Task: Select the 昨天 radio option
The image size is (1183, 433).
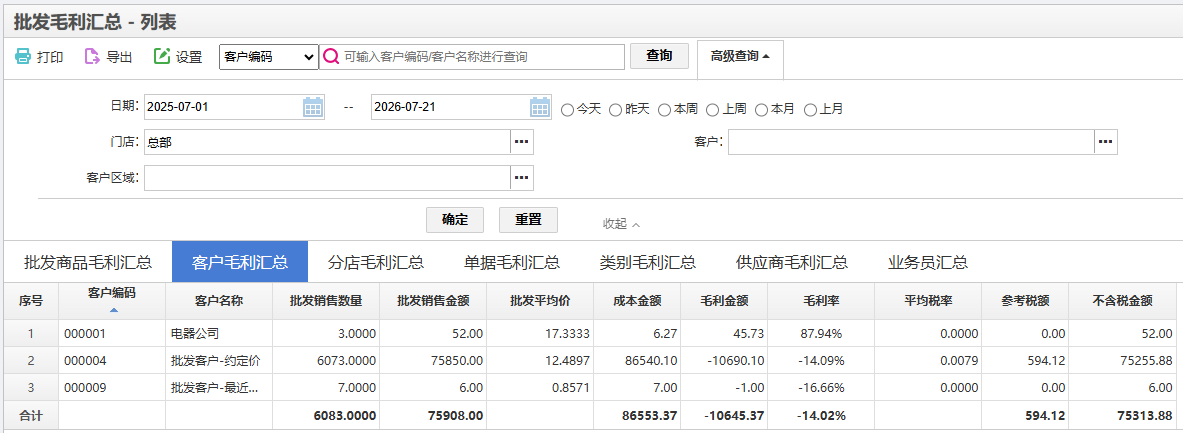Action: pos(616,109)
